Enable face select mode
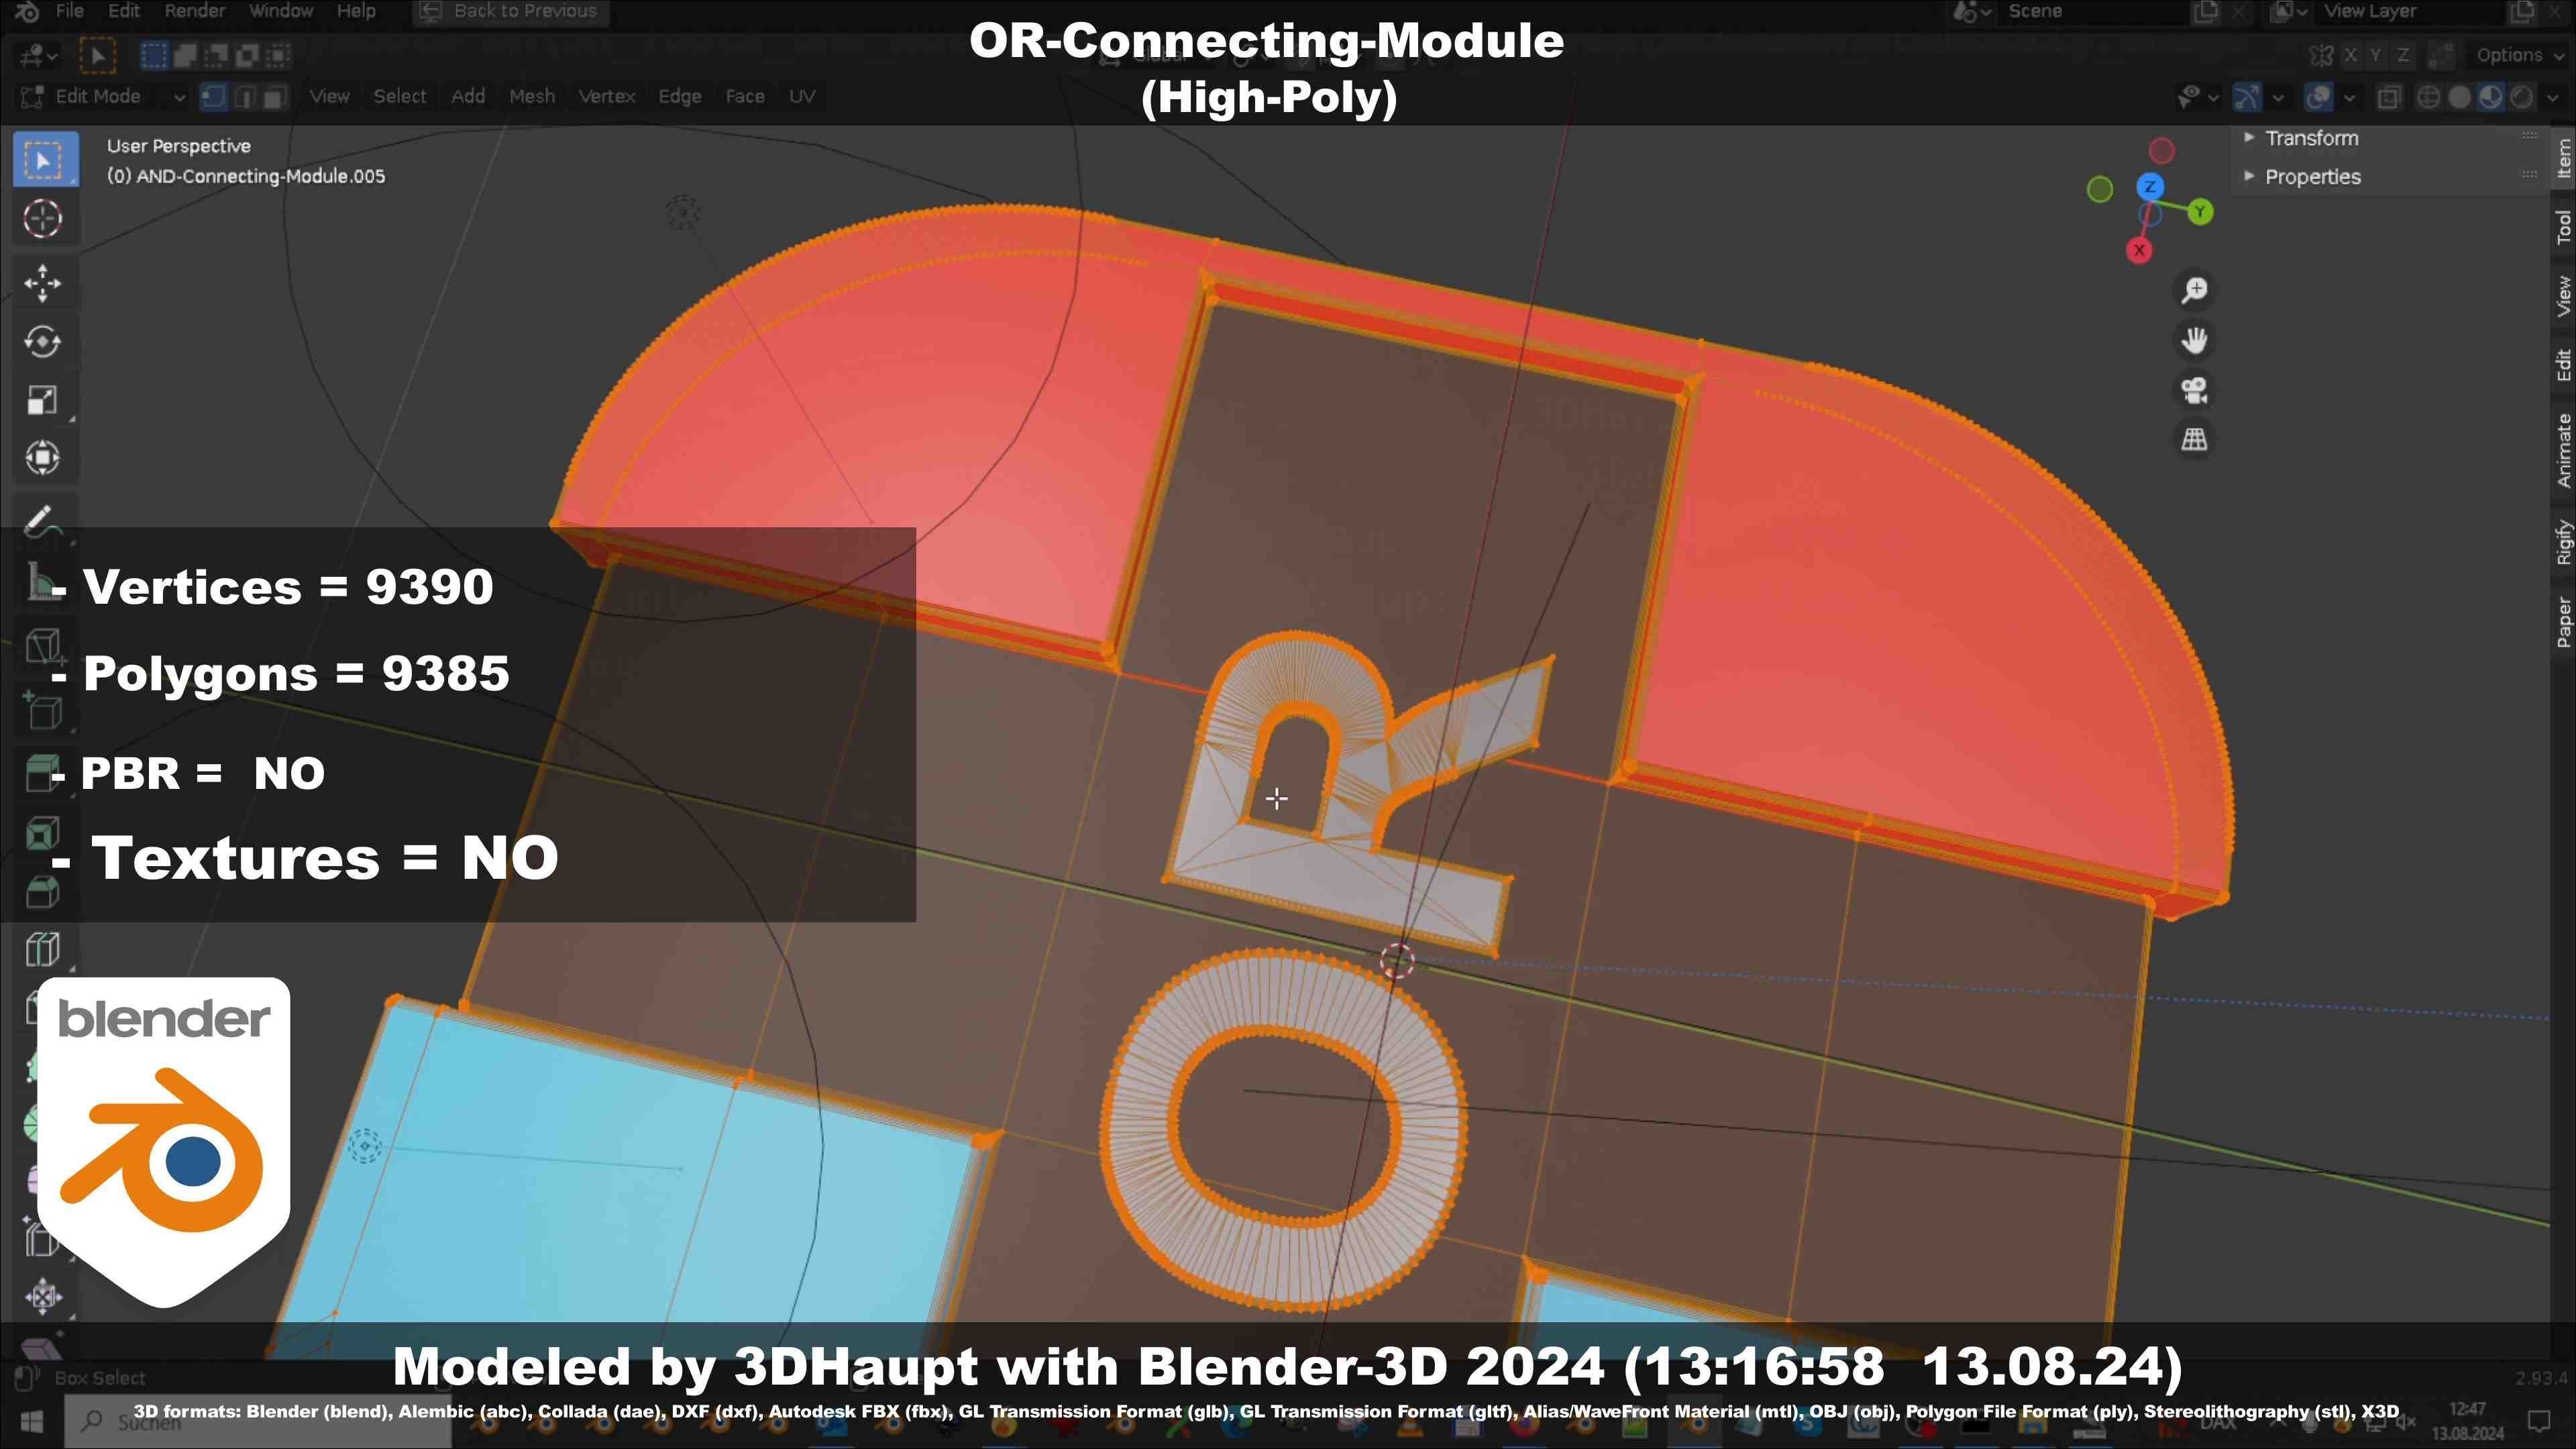 (275, 97)
